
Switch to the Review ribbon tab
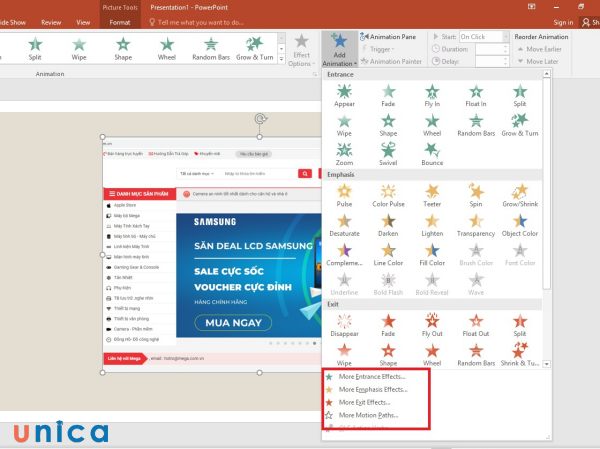51,23
